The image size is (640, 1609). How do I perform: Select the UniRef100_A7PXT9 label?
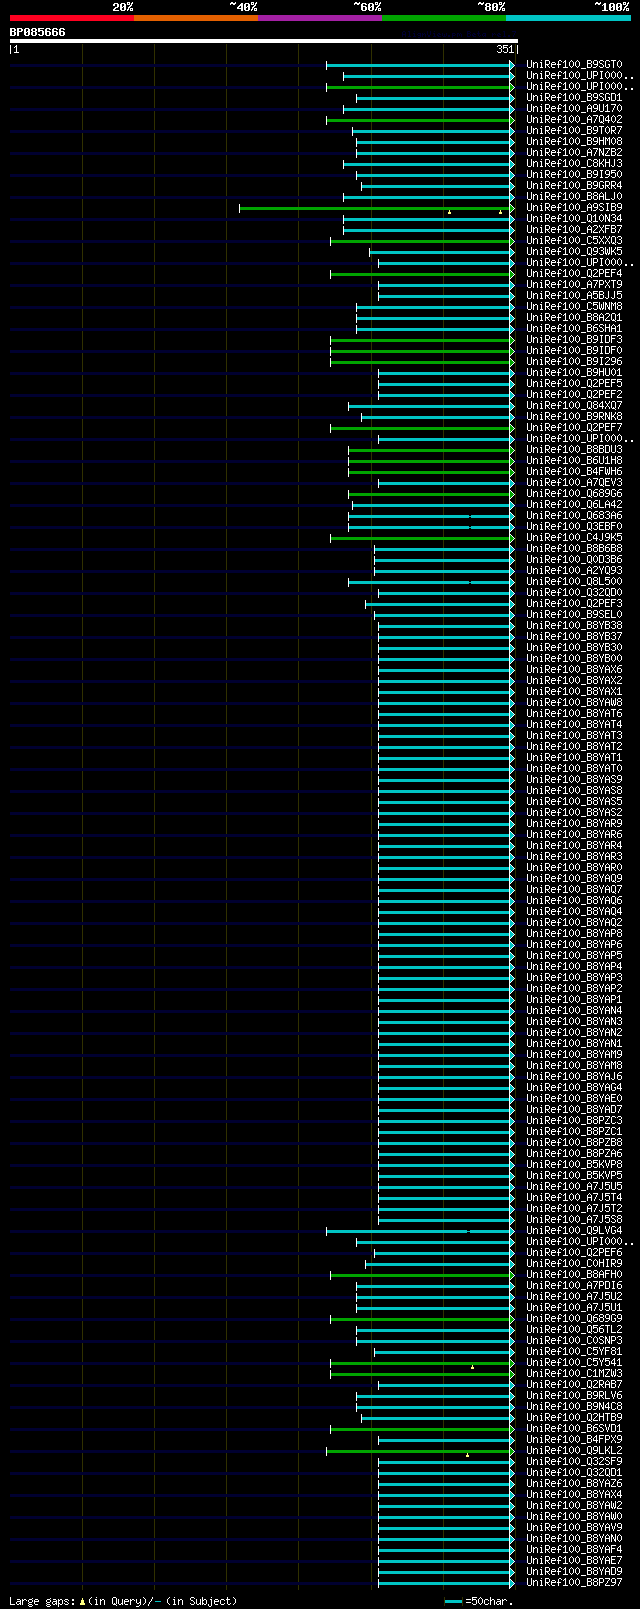574,285
